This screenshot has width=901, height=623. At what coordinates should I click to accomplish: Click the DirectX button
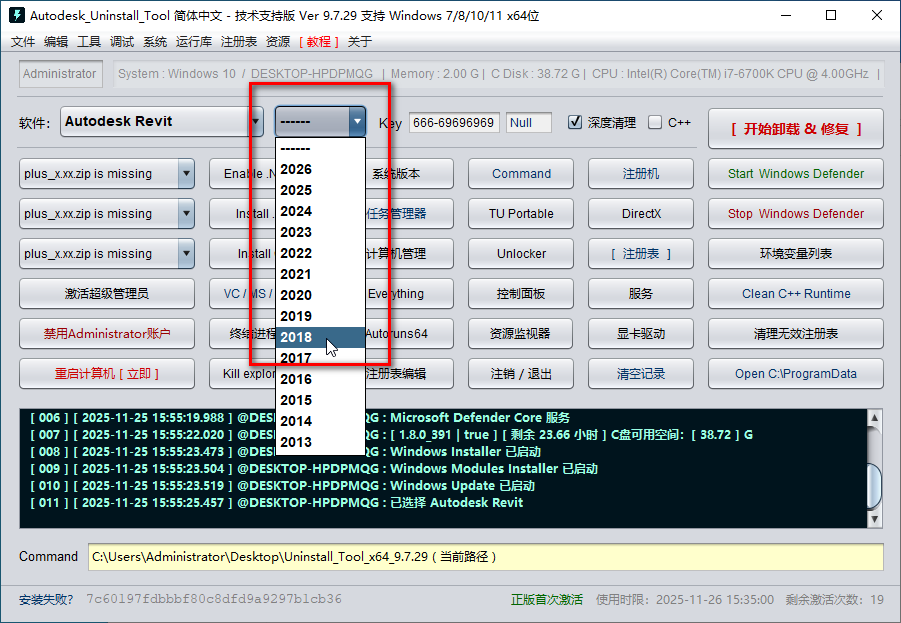click(641, 214)
